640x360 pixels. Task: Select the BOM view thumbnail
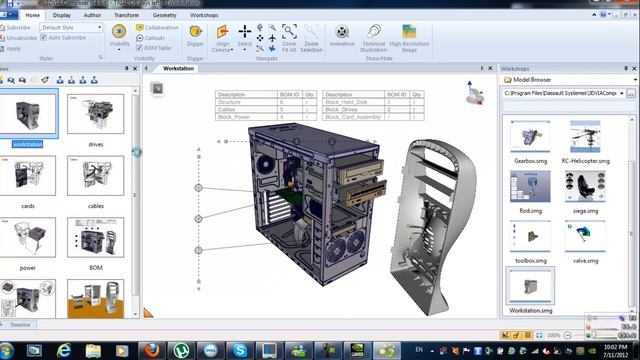pyautogui.click(x=96, y=238)
